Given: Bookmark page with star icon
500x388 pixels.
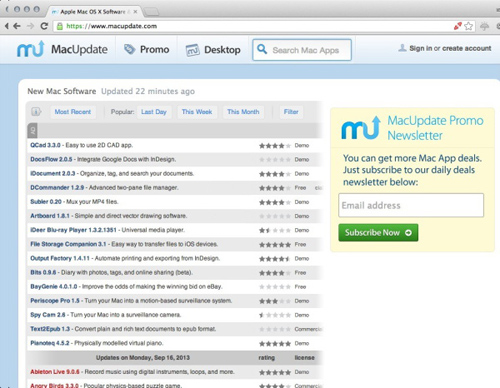Looking at the screenshot, I should click(x=468, y=26).
